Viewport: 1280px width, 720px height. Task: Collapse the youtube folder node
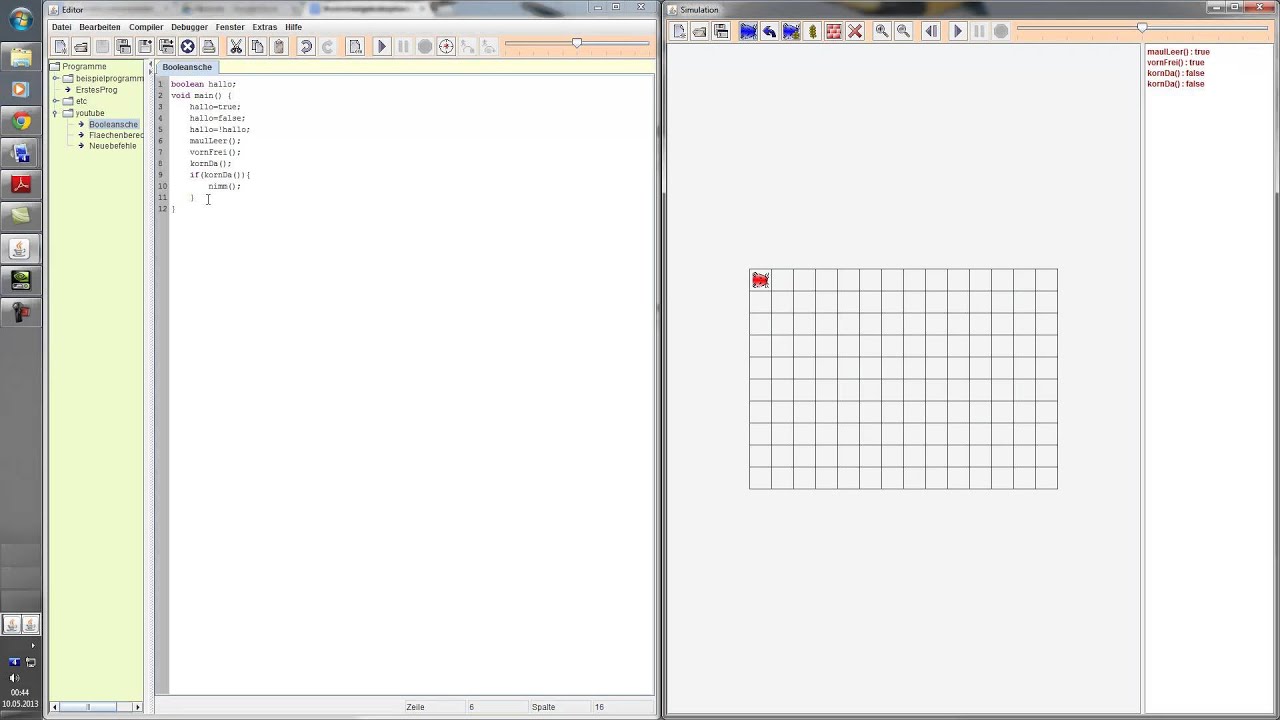pyautogui.click(x=56, y=113)
